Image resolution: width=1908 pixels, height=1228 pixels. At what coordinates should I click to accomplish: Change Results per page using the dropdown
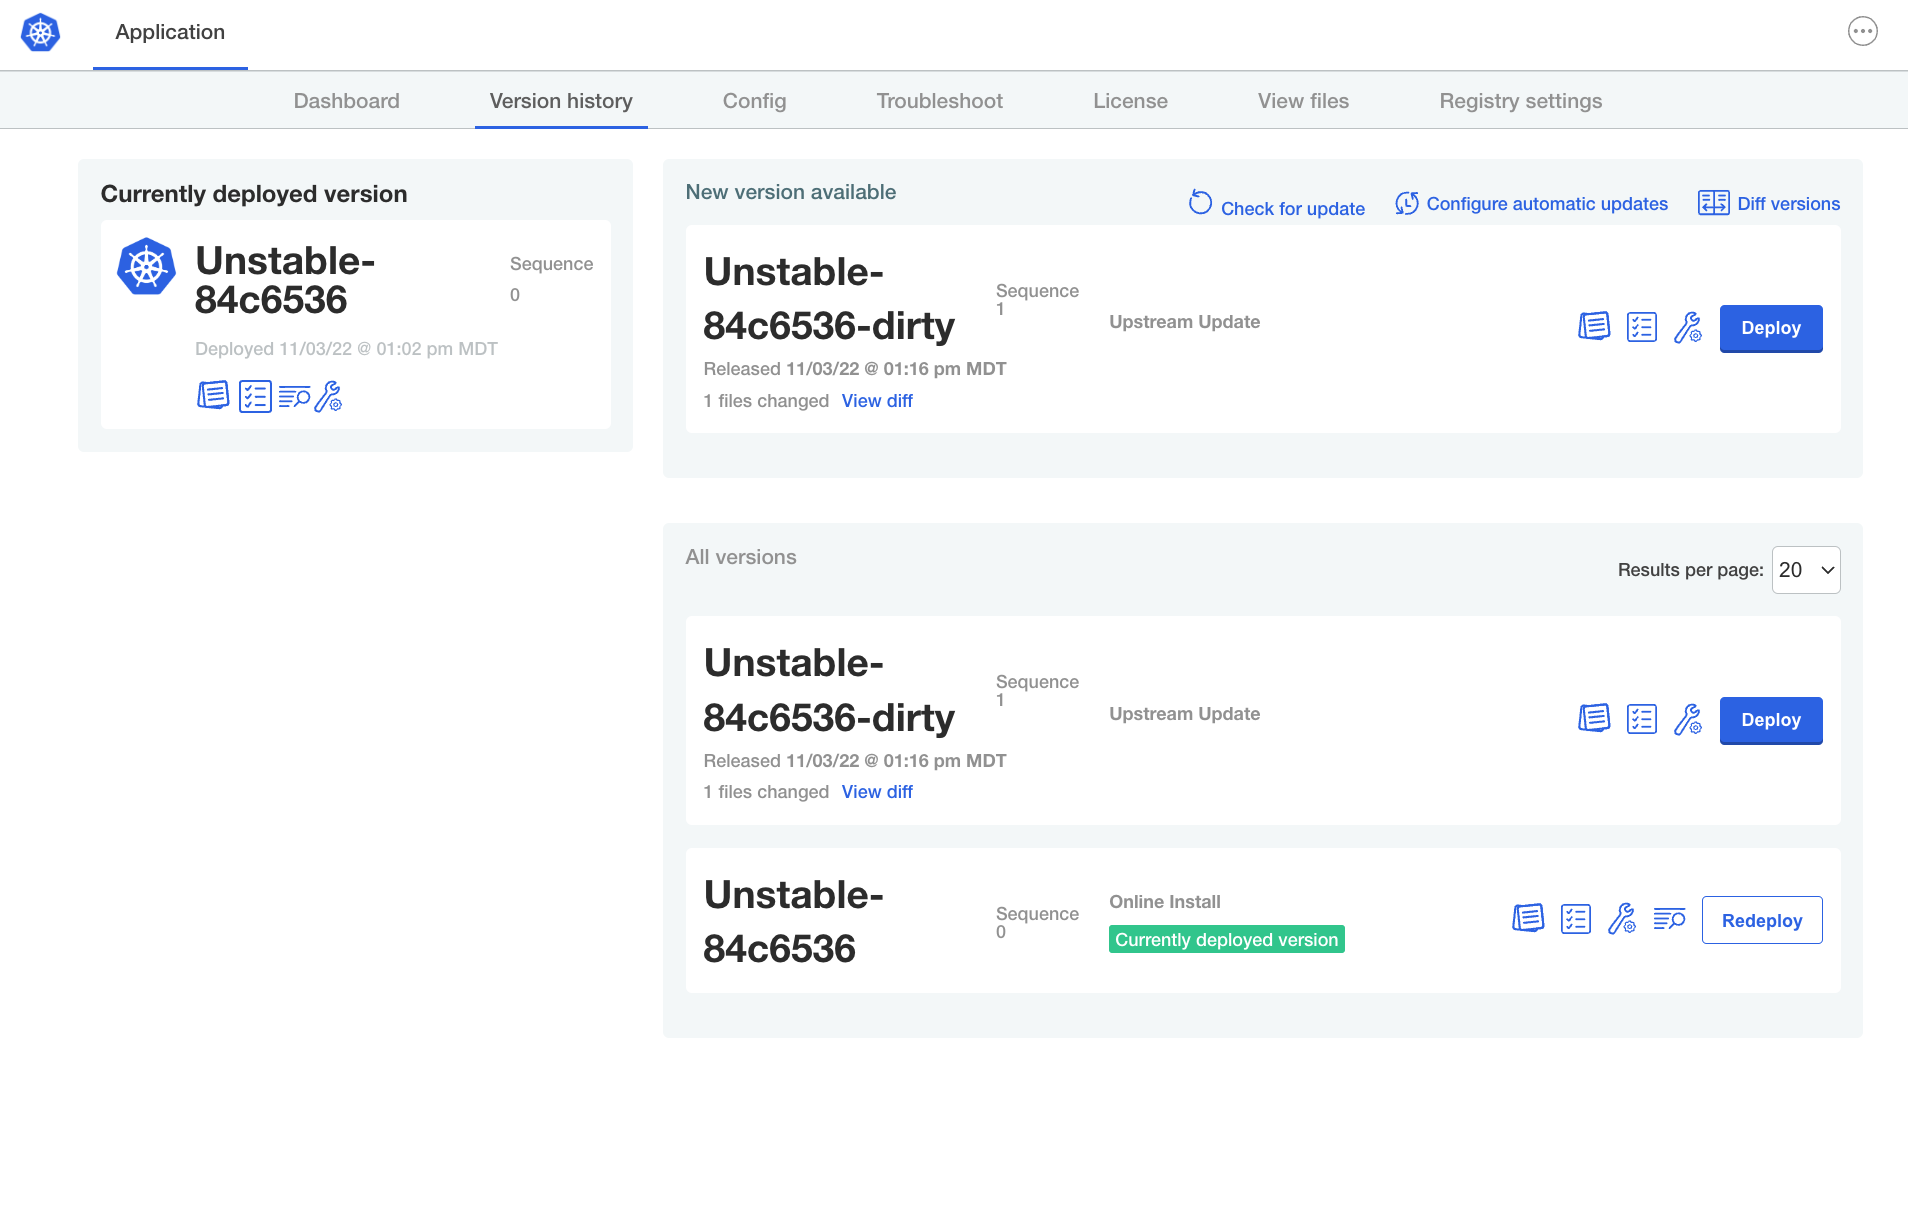pos(1805,570)
